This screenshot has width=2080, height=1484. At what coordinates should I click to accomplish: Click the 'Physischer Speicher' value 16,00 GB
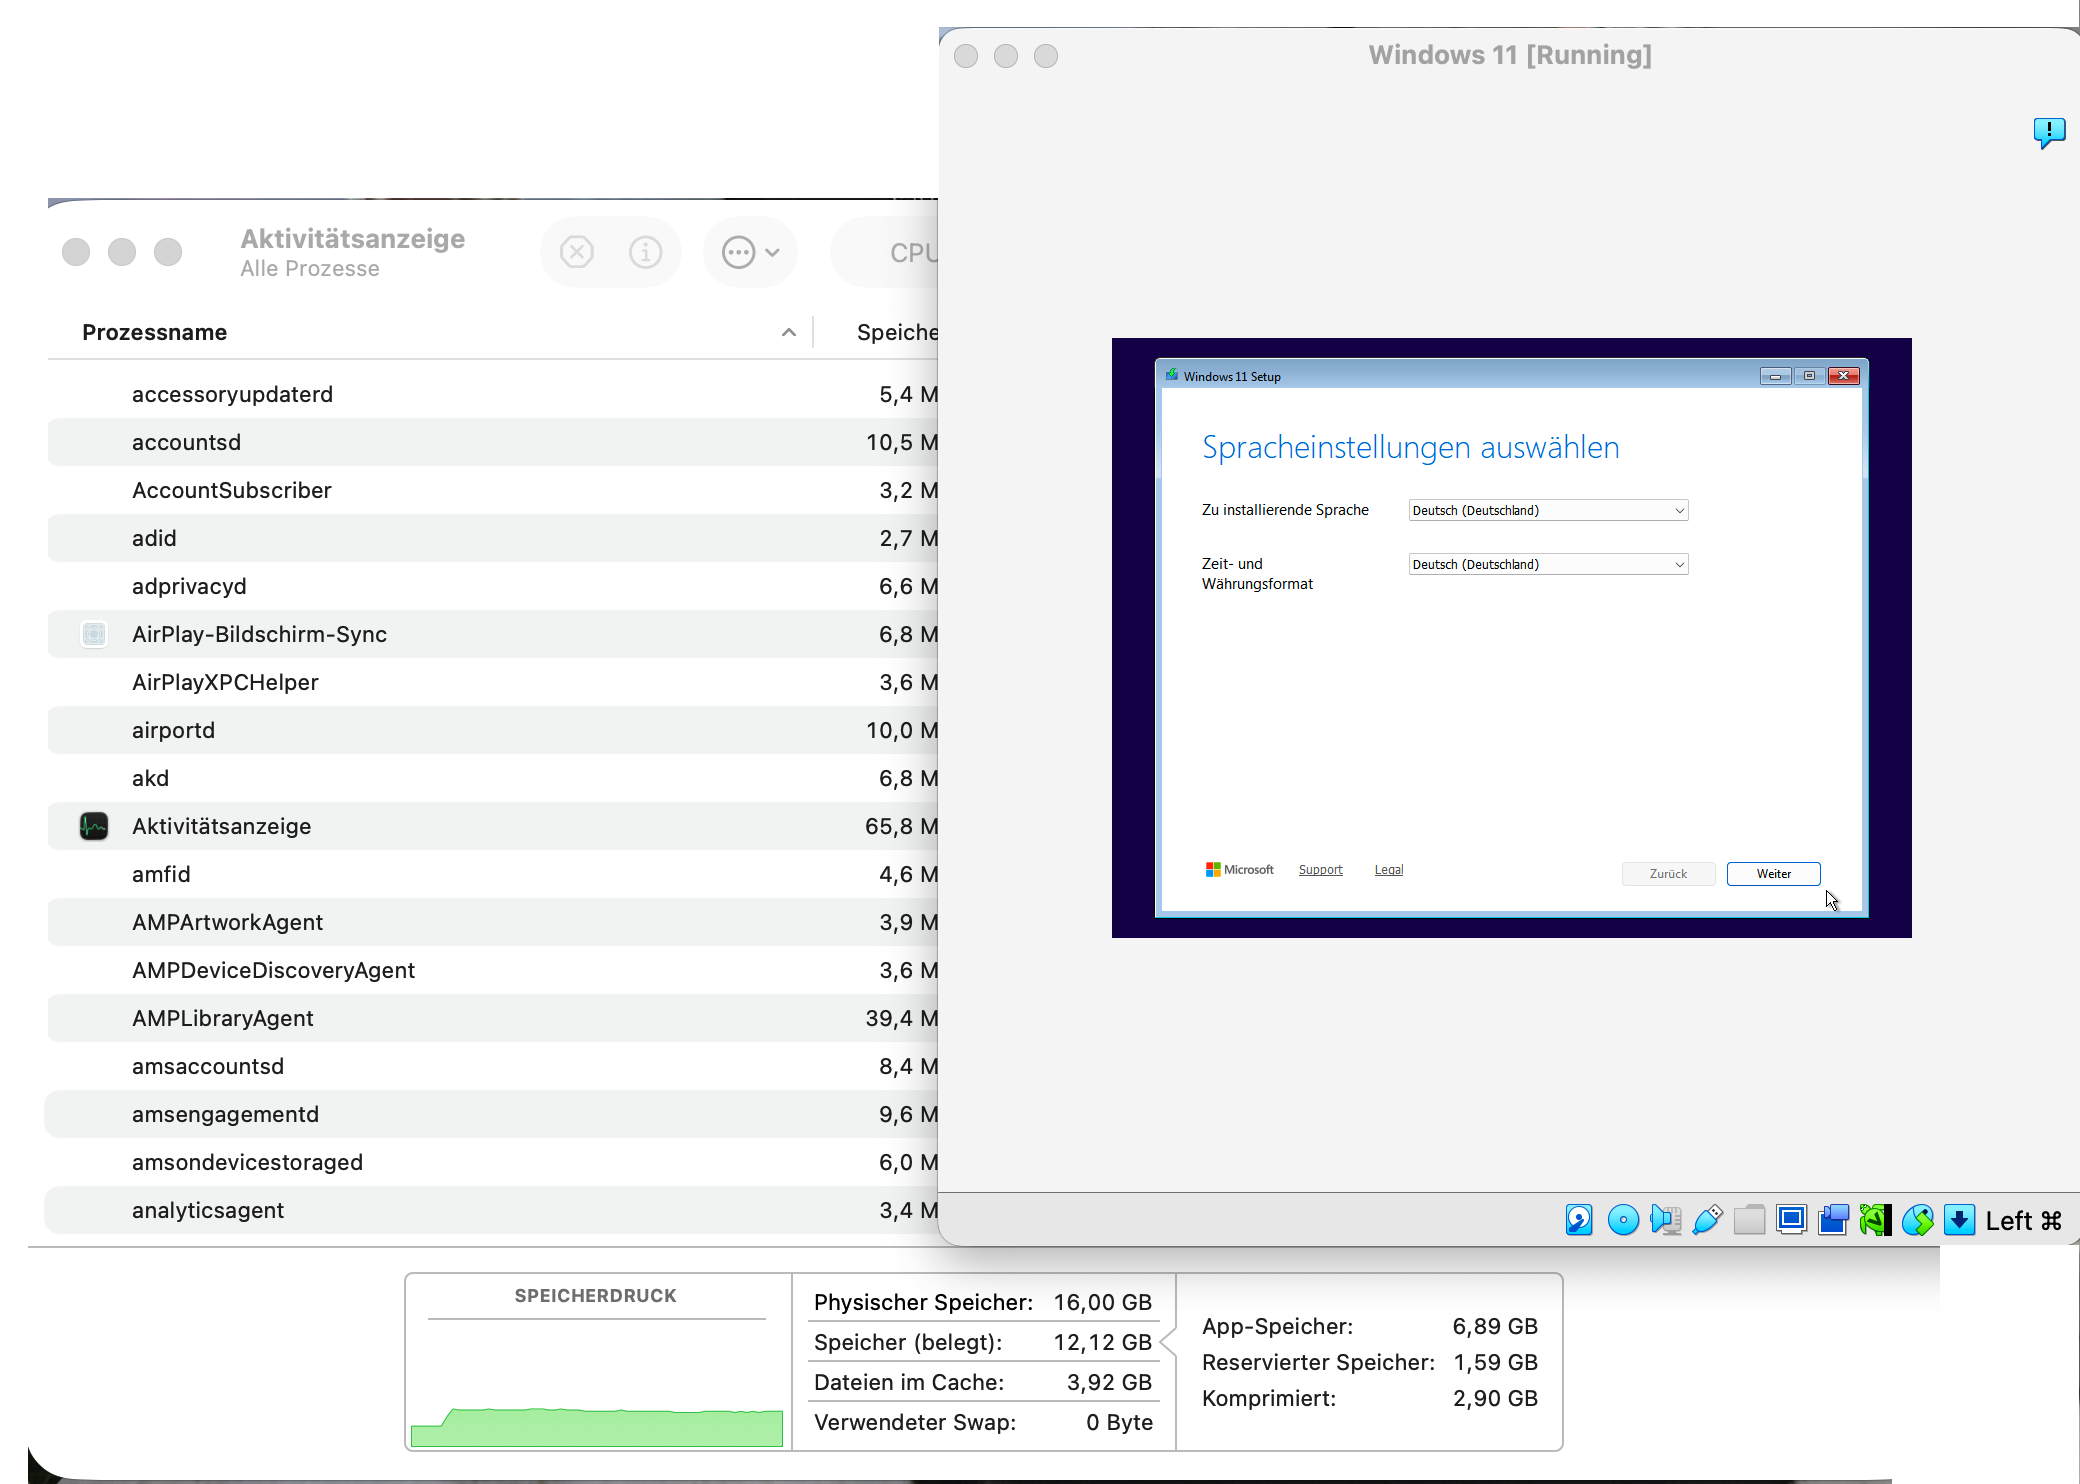point(1103,1302)
